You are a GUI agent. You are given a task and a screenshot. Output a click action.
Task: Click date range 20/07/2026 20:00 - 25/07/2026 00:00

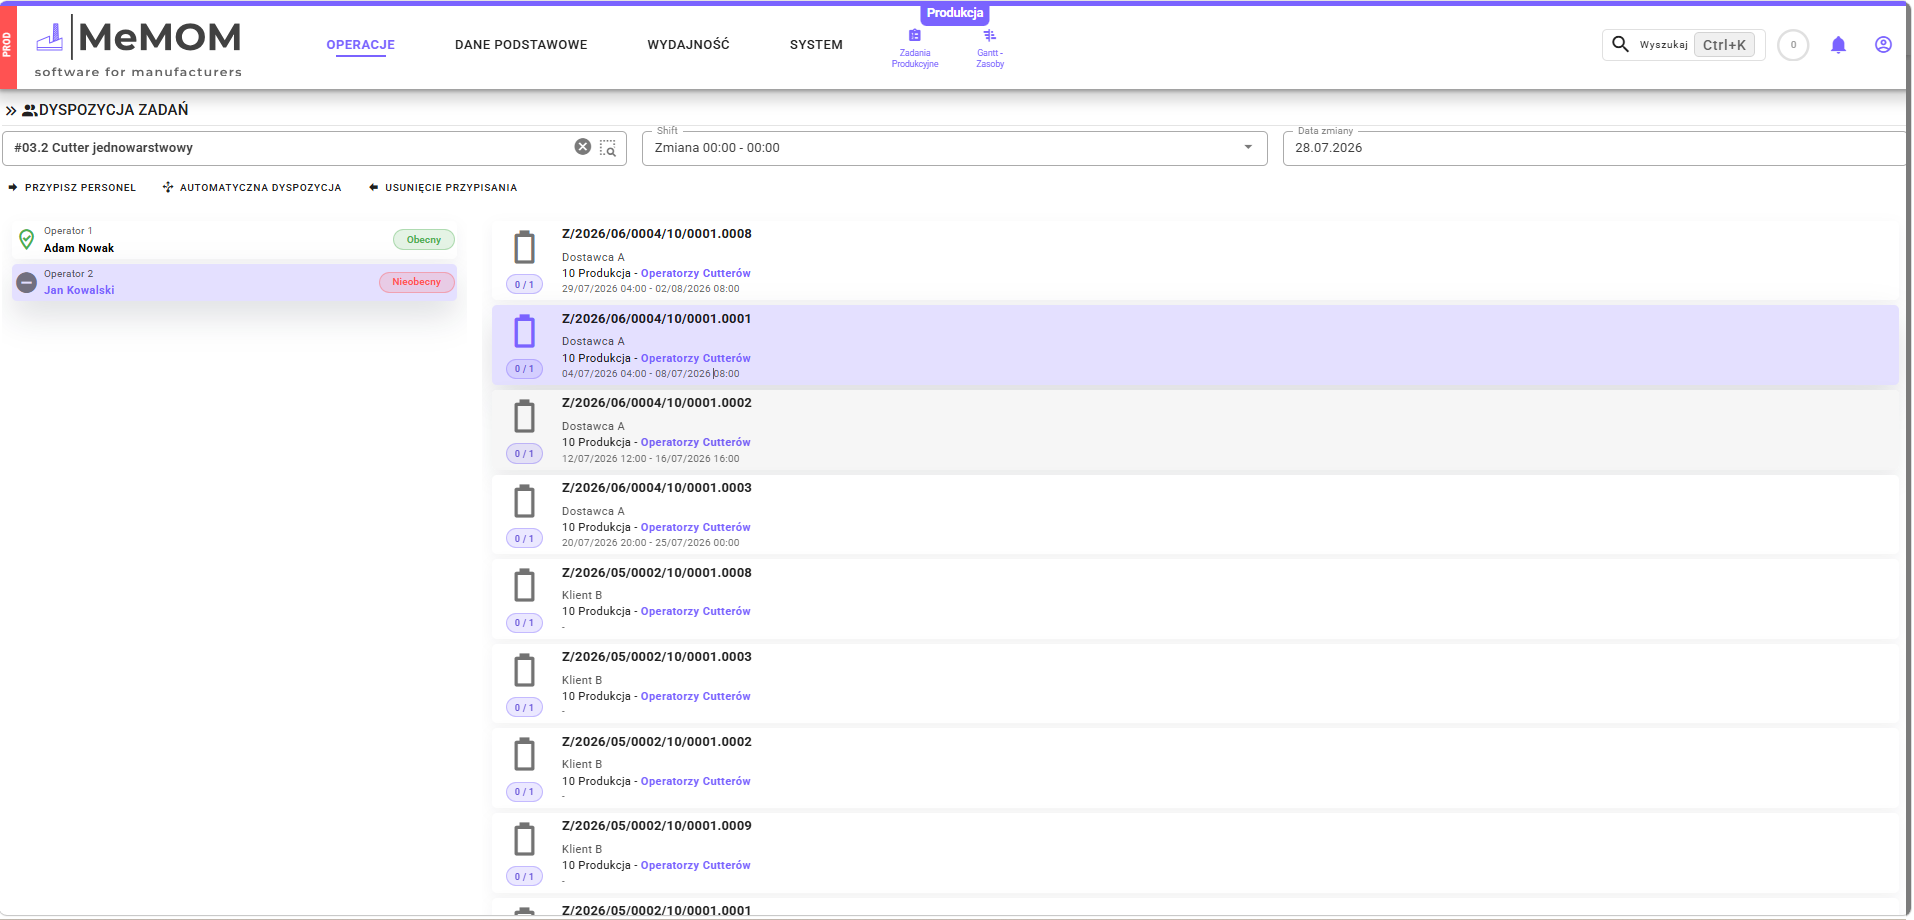(651, 543)
